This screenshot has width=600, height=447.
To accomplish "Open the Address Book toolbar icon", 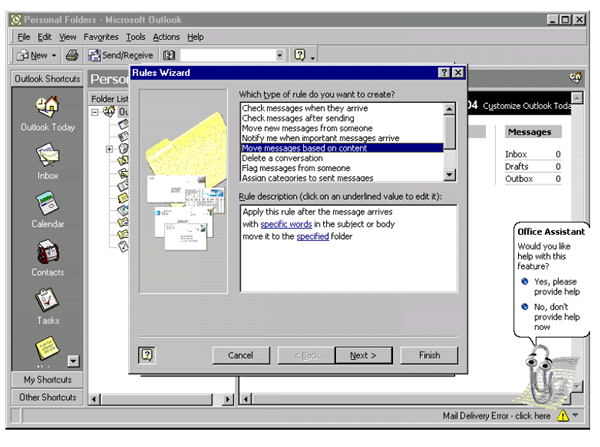I will (x=169, y=55).
